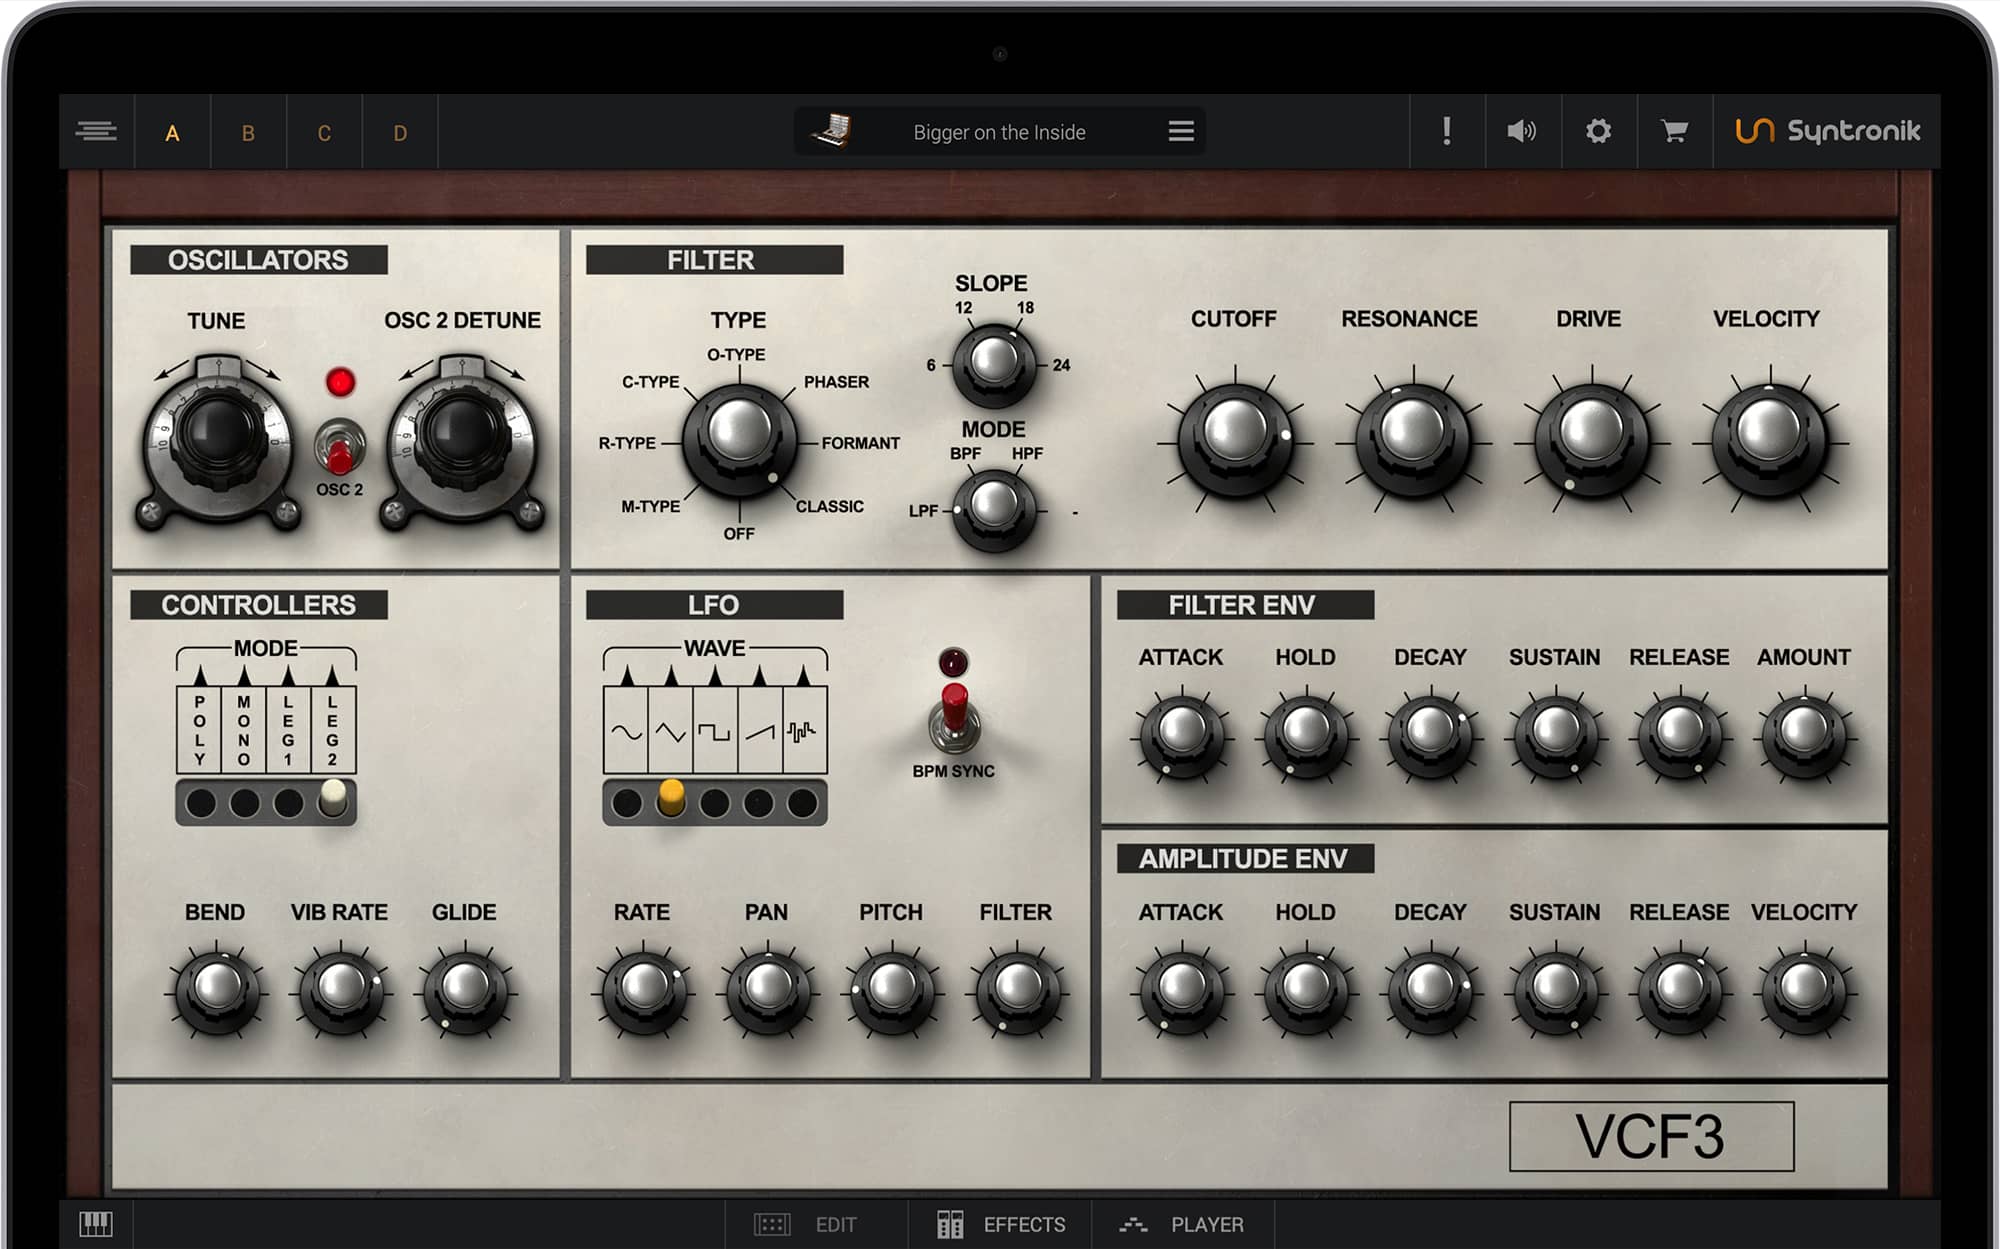Switch to part D tab

point(400,133)
